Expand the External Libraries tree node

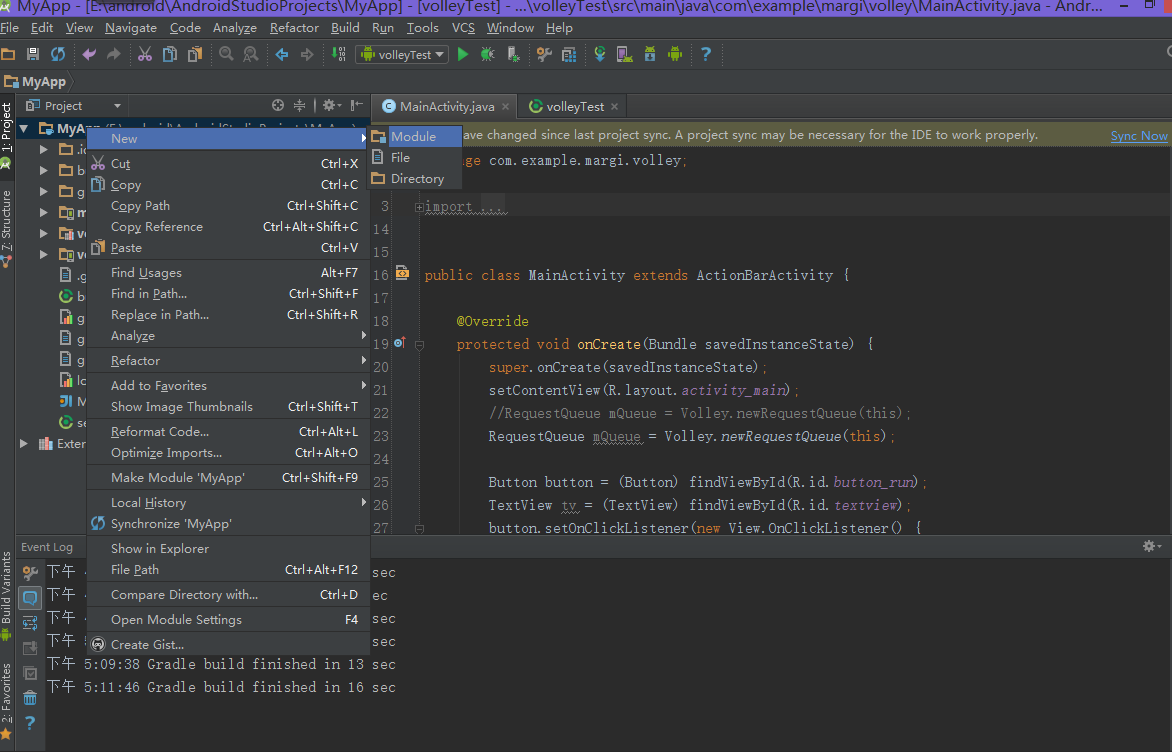[x=24, y=443]
